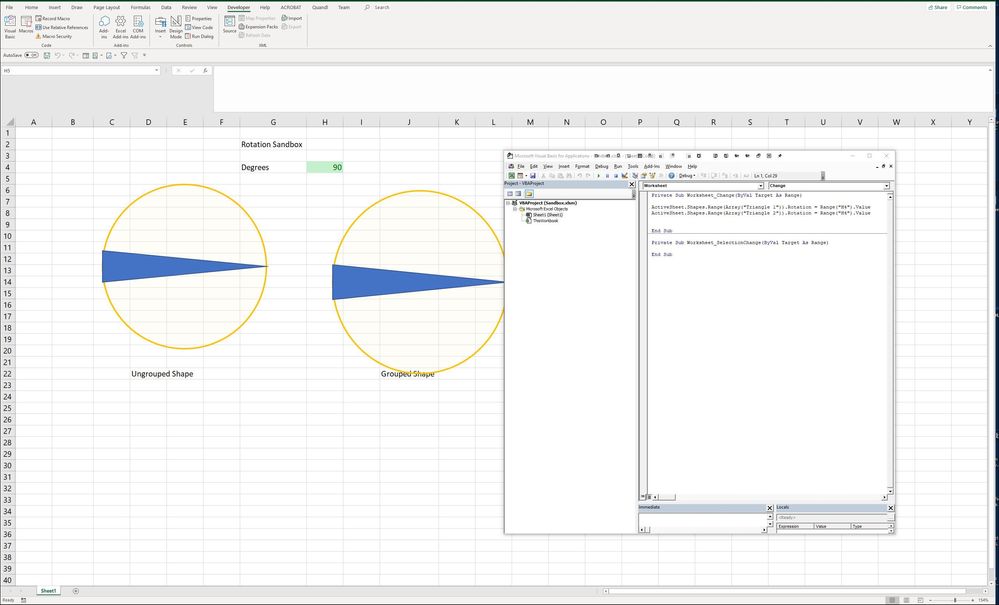Open the Page Layout ribbon tab

(x=106, y=8)
